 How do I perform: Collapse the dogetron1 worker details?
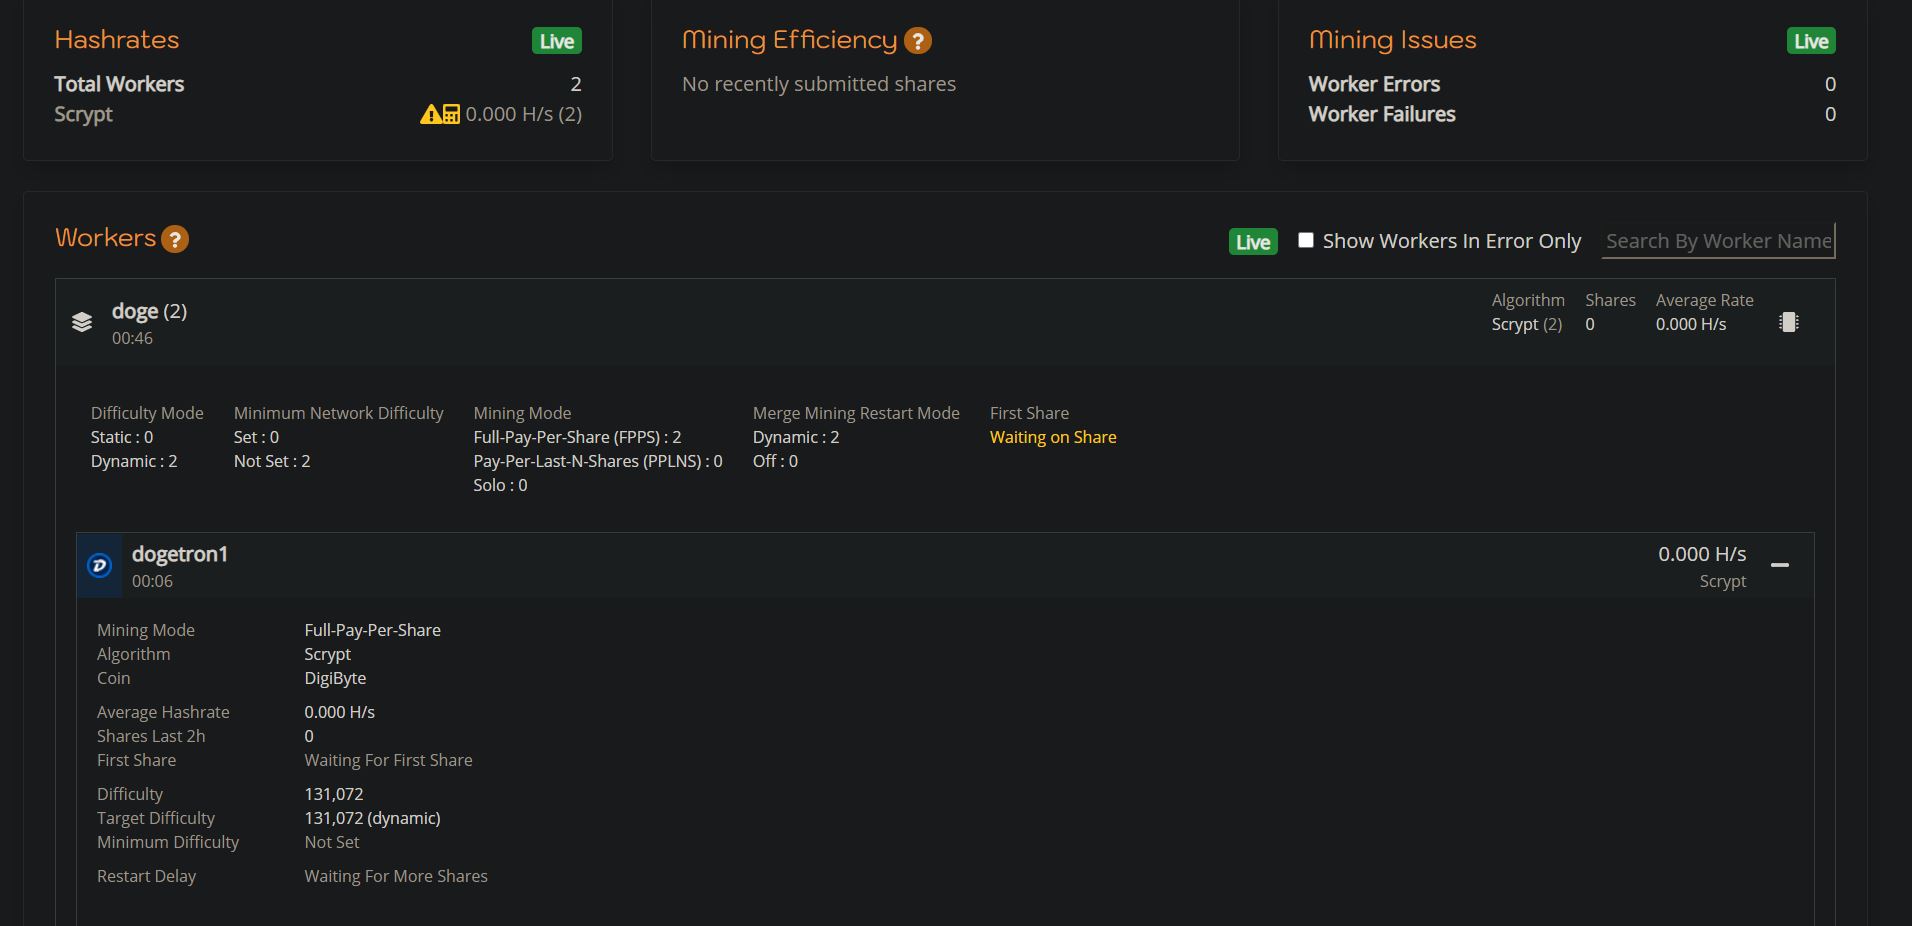pyautogui.click(x=1780, y=565)
